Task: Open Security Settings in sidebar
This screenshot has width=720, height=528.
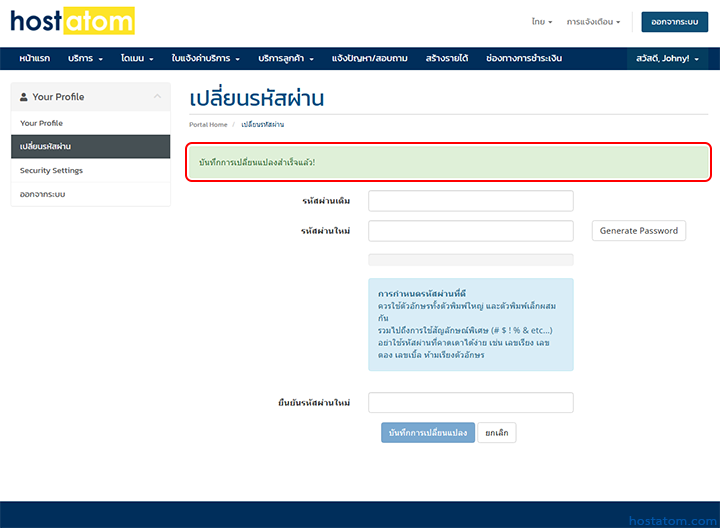Action: point(52,171)
